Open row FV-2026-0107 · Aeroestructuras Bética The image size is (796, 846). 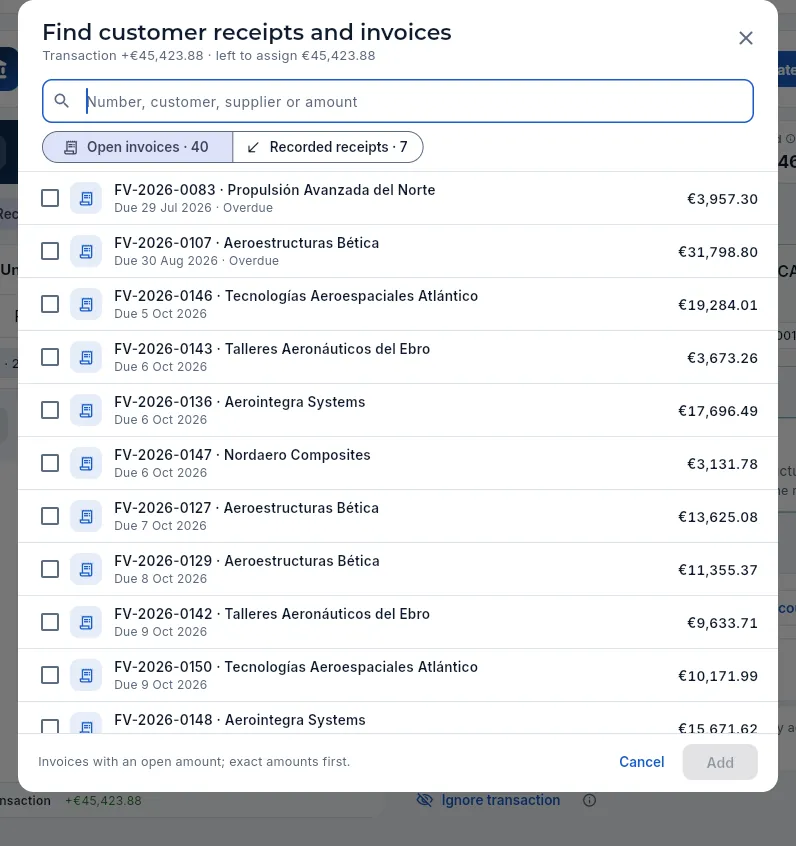(398, 251)
